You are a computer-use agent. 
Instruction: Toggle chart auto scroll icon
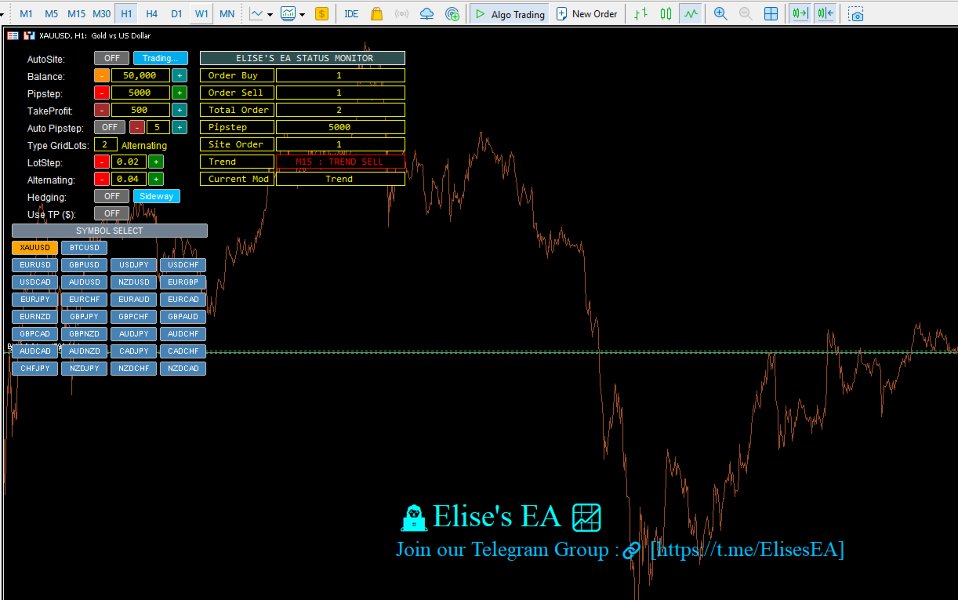(800, 13)
